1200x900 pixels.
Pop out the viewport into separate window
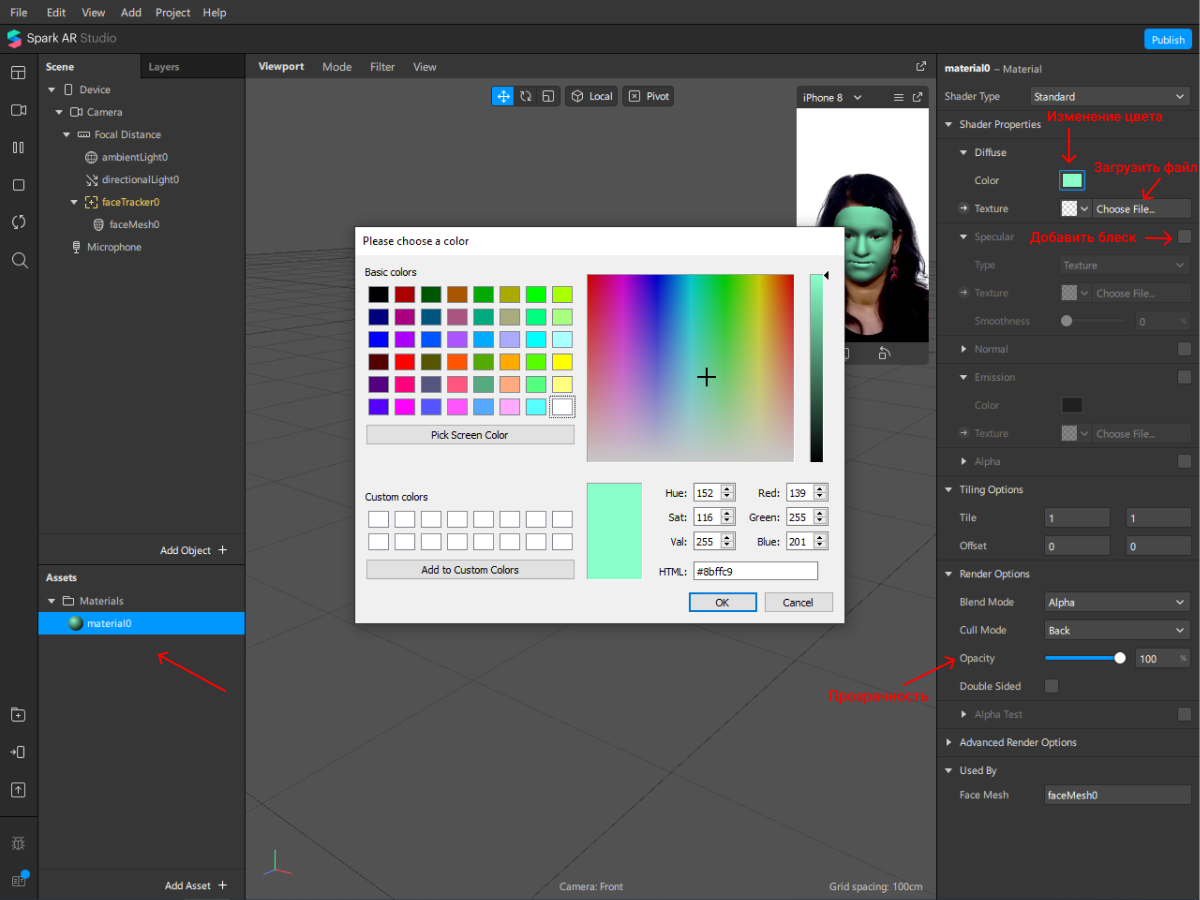coord(921,66)
